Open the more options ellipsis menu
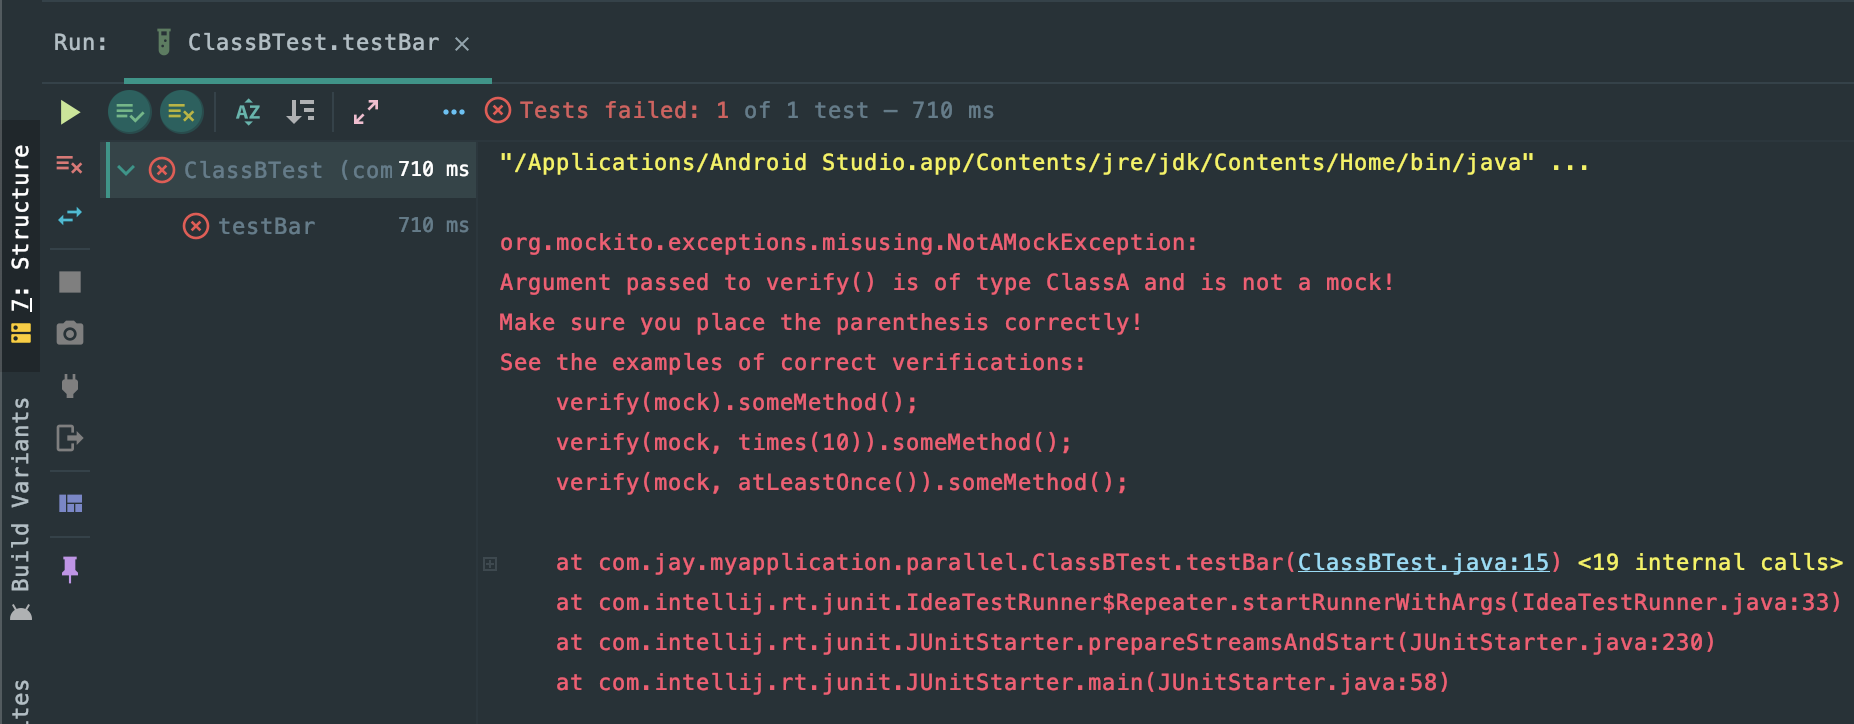Screen dimensions: 1854x724 coord(453,112)
